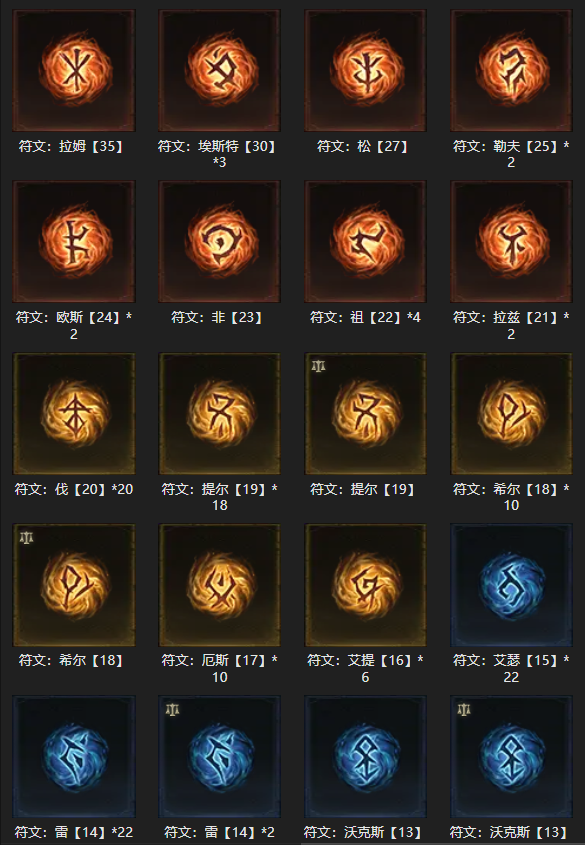585x845 pixels.
Task: Click the blue 艾瑟【15】 rune
Action: [511, 585]
